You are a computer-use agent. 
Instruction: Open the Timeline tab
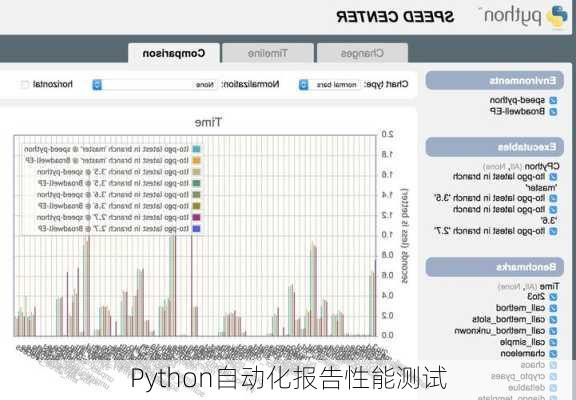tap(268, 54)
